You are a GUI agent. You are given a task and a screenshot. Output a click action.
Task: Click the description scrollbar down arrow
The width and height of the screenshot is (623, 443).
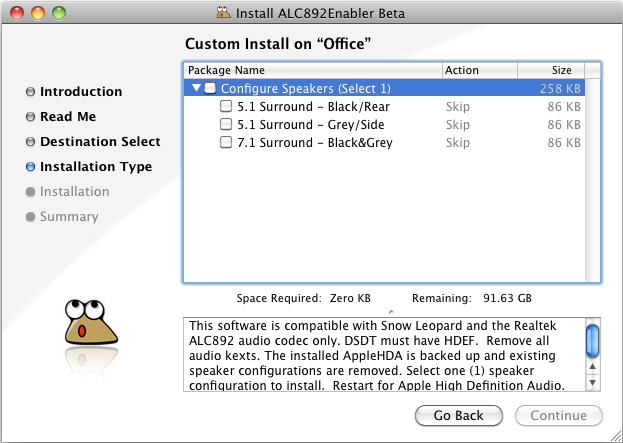[x=592, y=382]
